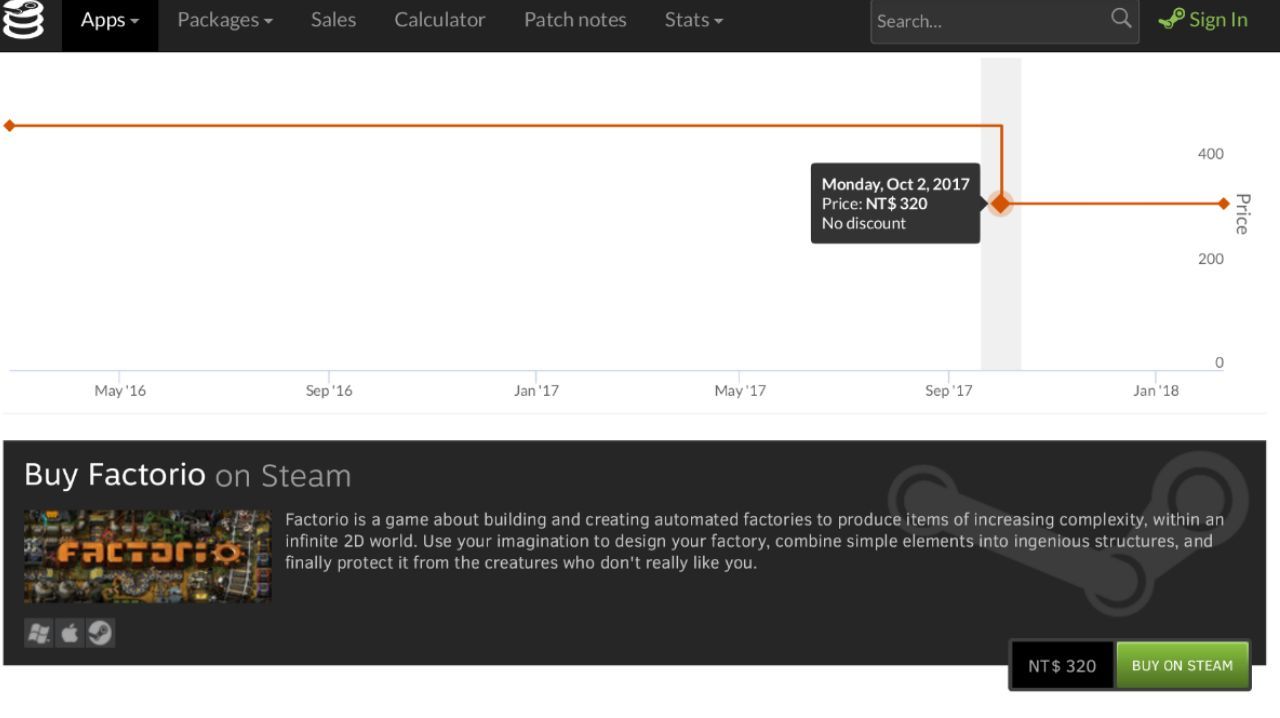Screen dimensions: 1280x718
Task: Click the search magnifier icon
Action: pos(1121,18)
